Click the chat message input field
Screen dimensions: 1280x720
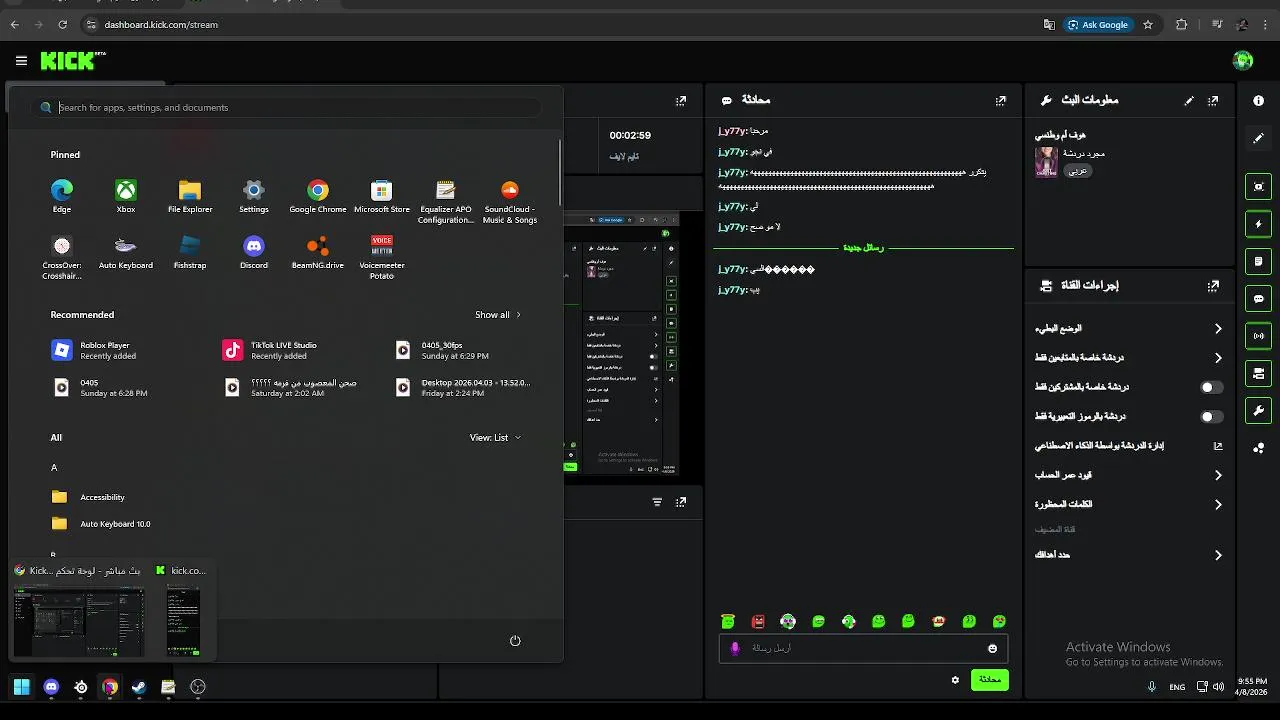pos(861,648)
